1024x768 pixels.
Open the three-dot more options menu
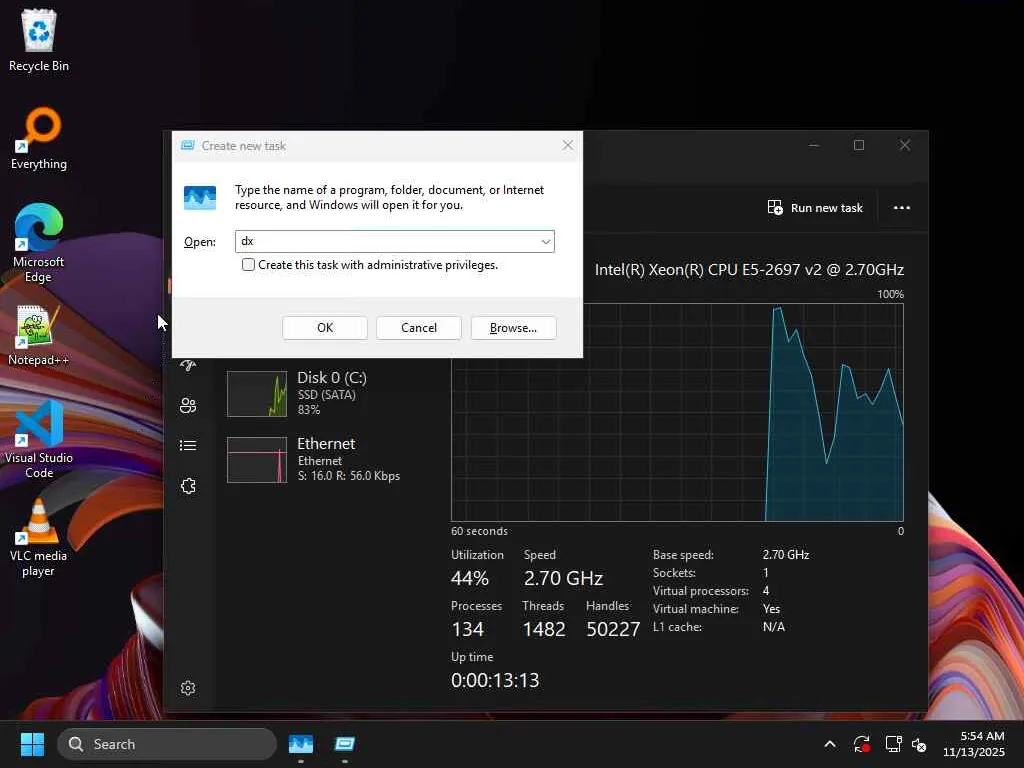point(902,208)
